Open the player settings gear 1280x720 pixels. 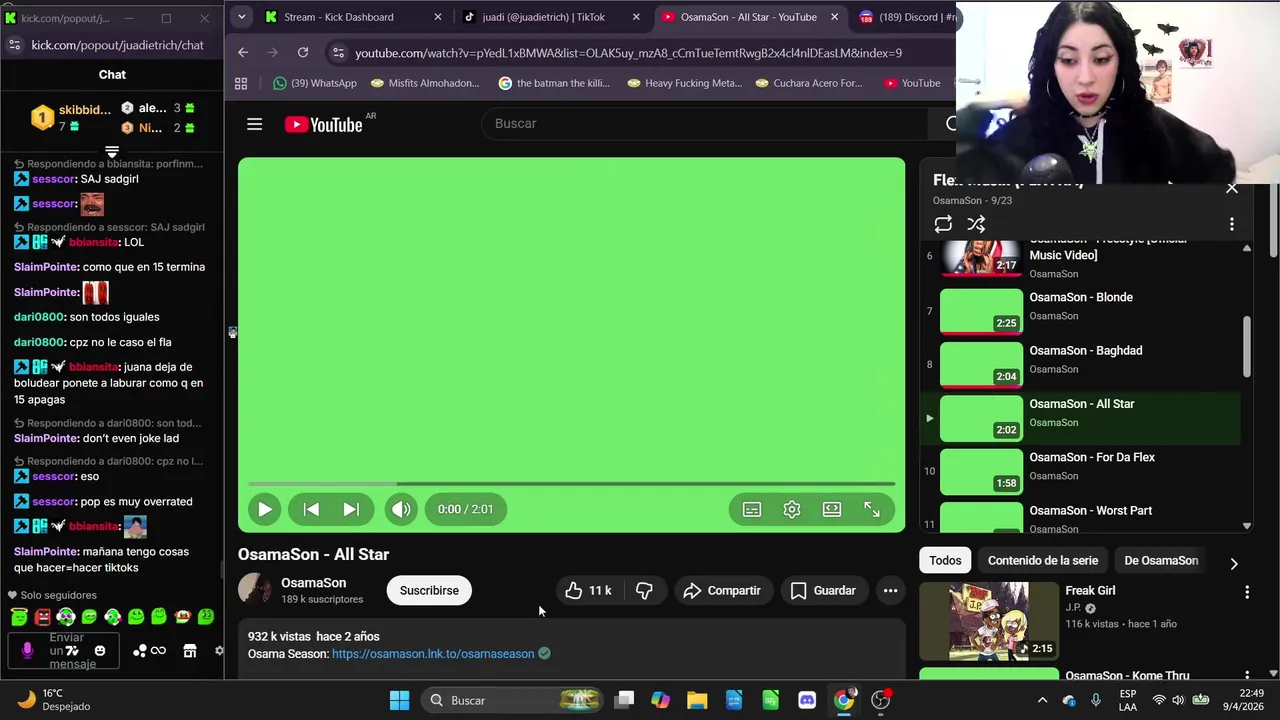pyautogui.click(x=792, y=509)
